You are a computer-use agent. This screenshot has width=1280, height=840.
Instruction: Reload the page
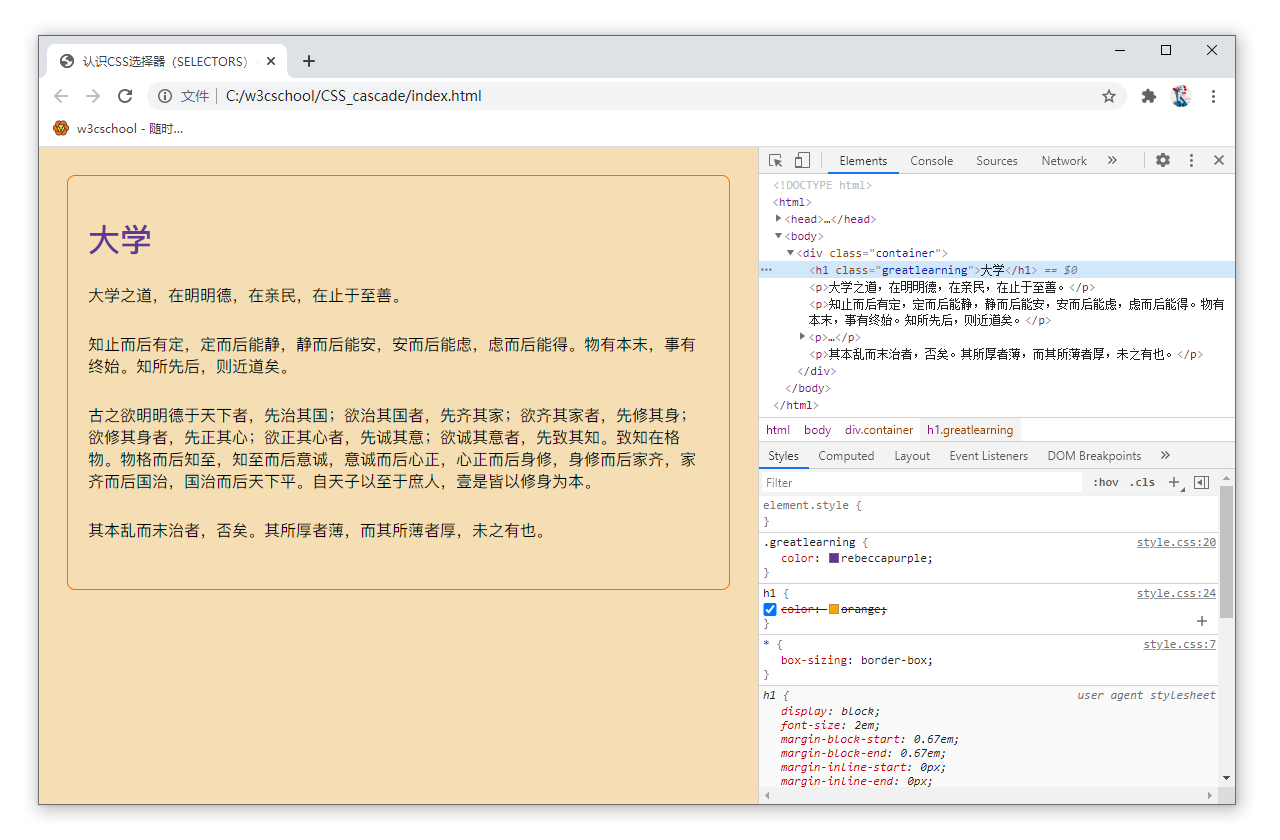point(125,96)
